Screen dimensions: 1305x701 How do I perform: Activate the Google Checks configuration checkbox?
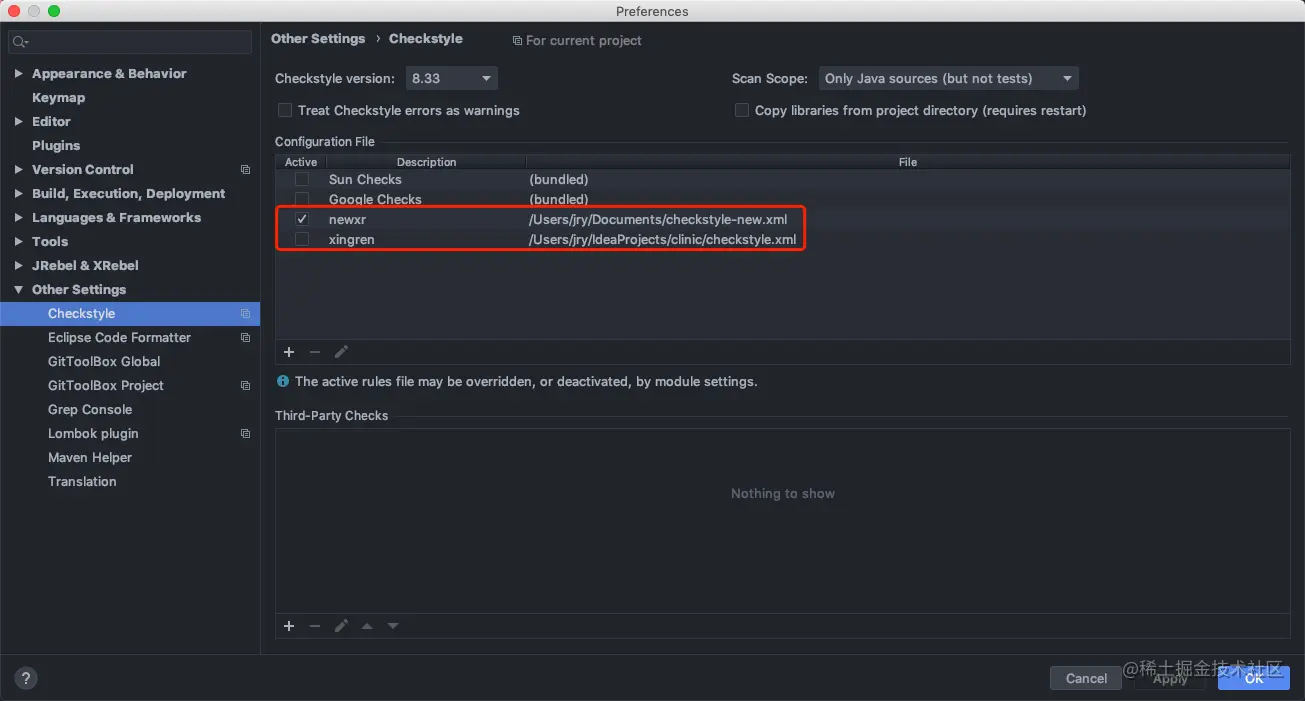coord(301,199)
